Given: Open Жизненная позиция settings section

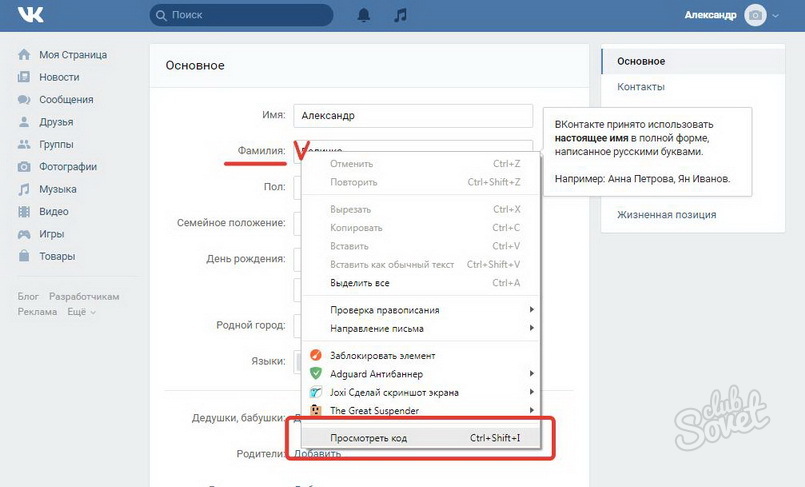Looking at the screenshot, I should 666,215.
